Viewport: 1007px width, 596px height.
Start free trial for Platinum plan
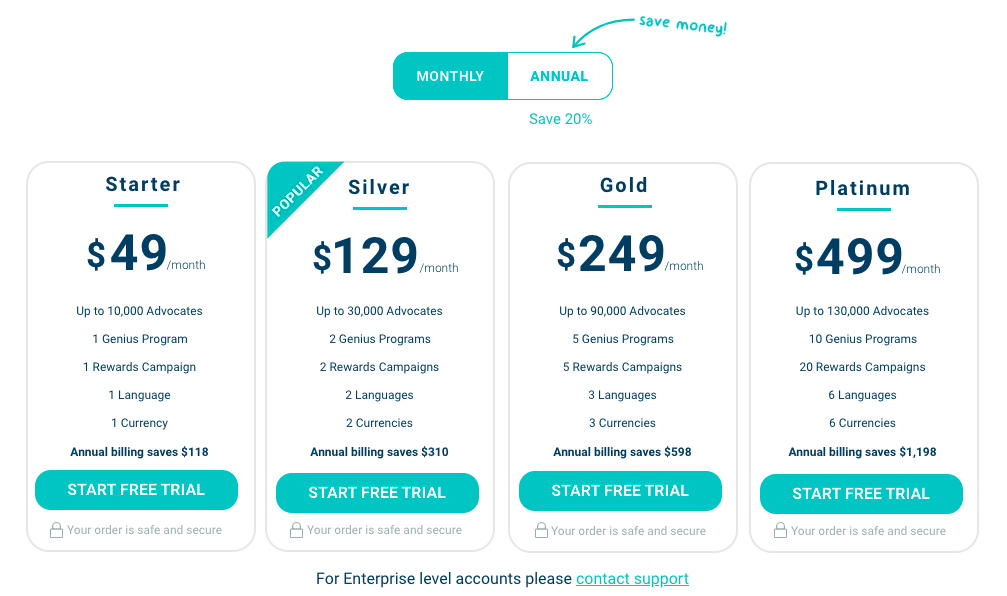(x=861, y=494)
